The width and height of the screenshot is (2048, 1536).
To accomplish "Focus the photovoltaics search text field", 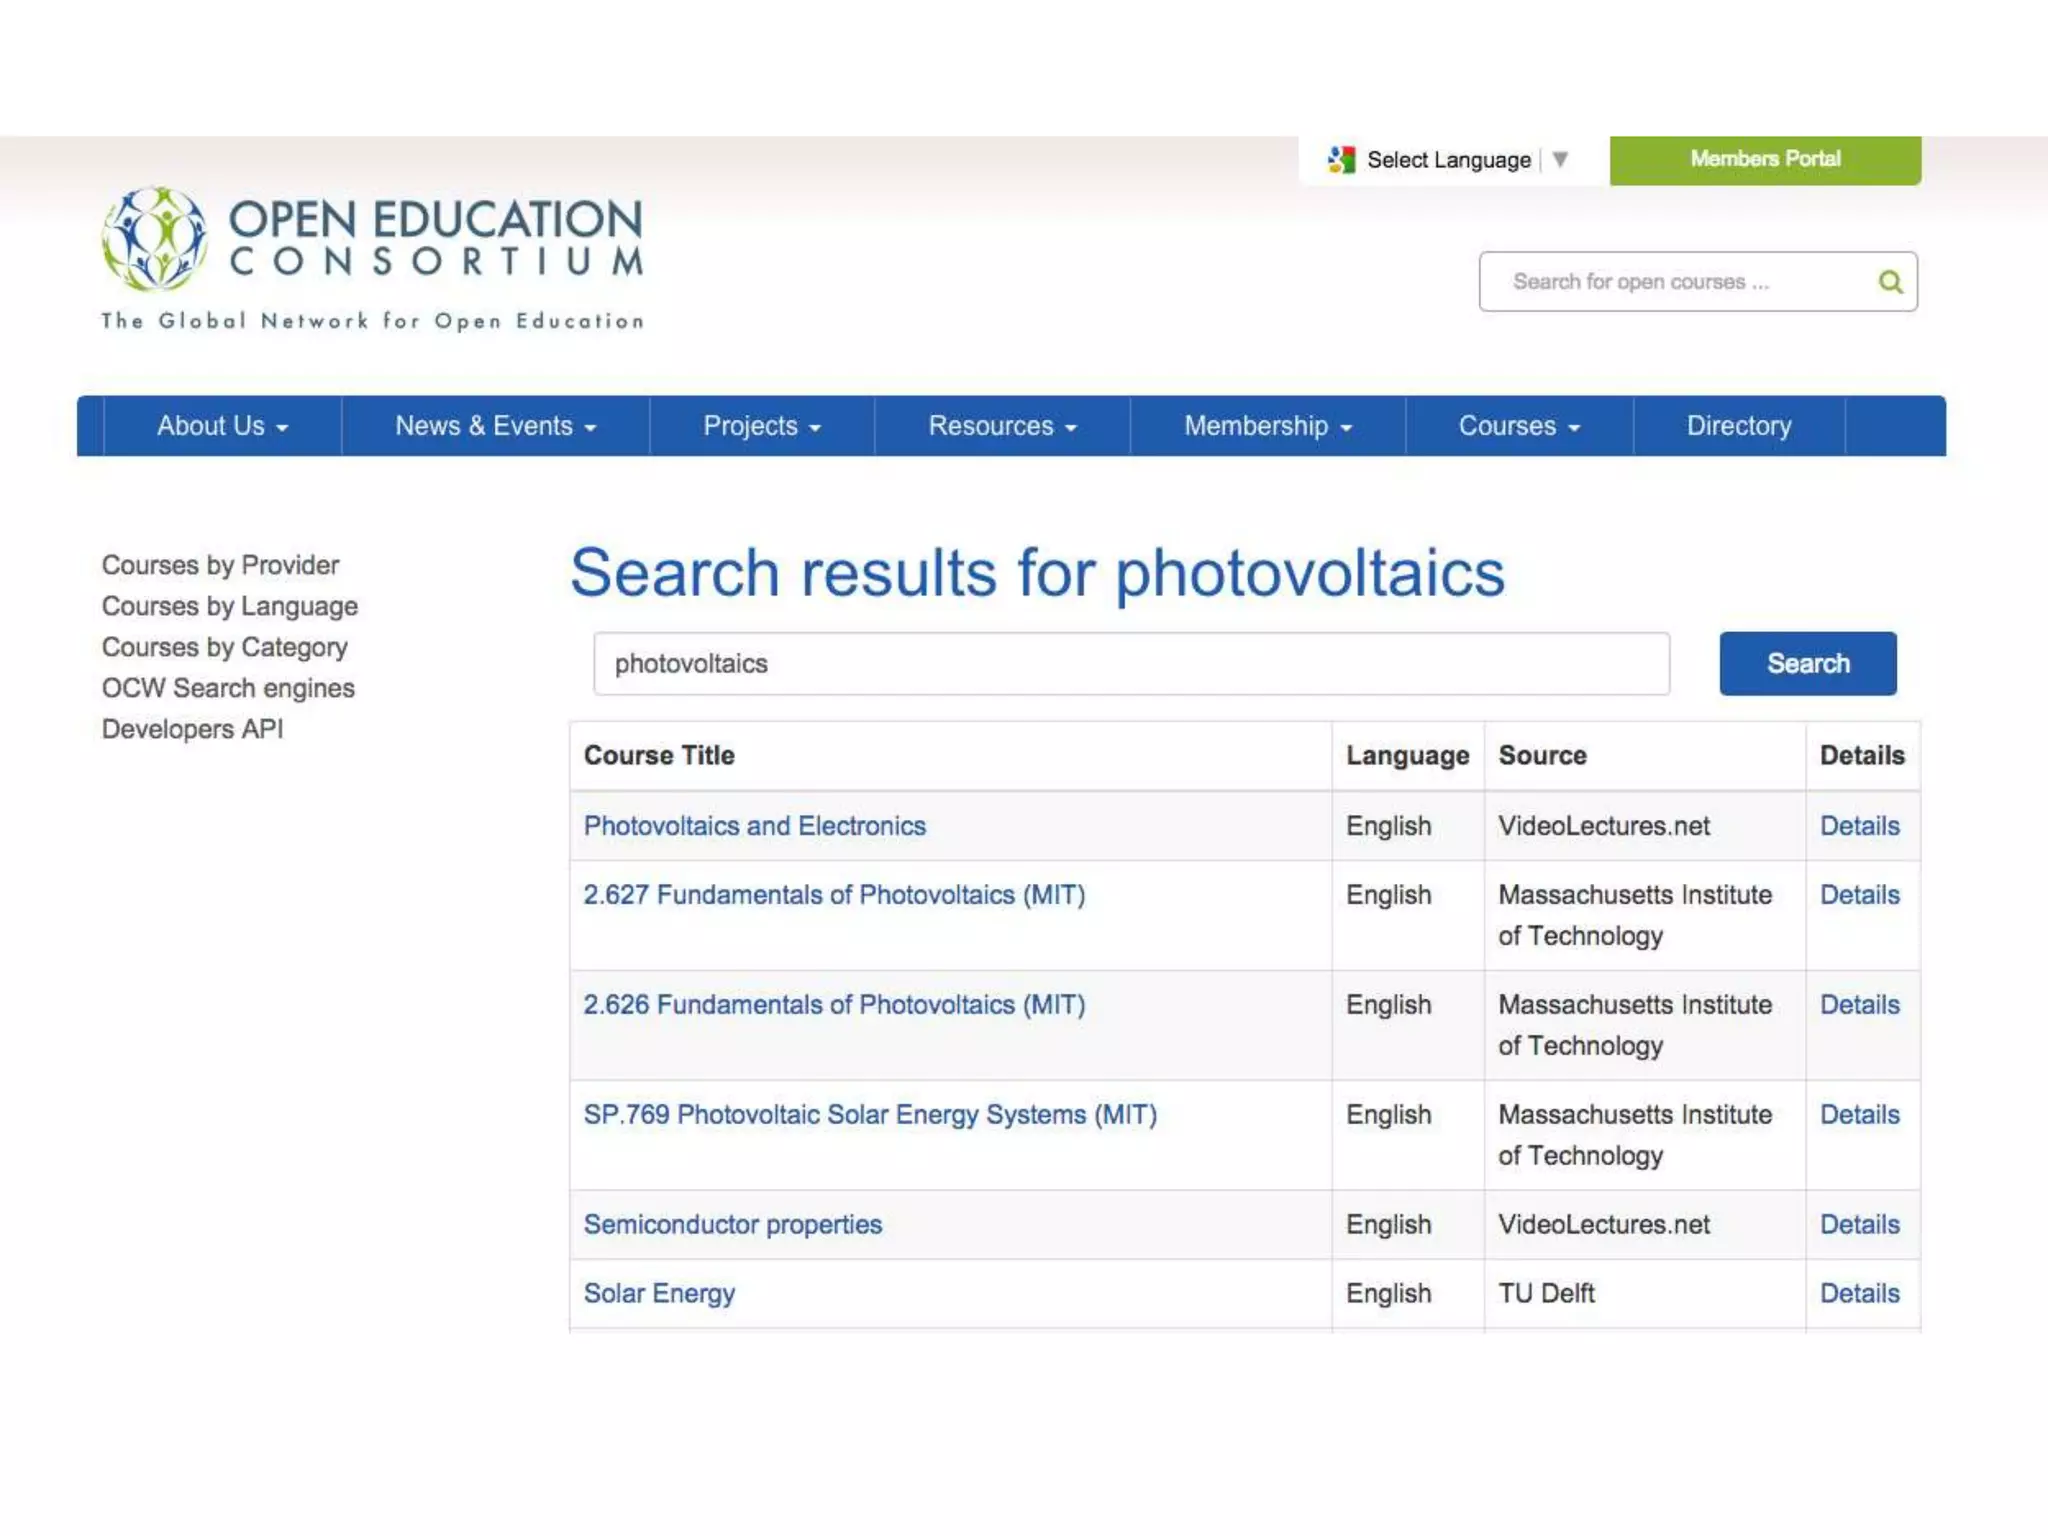I will (x=1130, y=664).
